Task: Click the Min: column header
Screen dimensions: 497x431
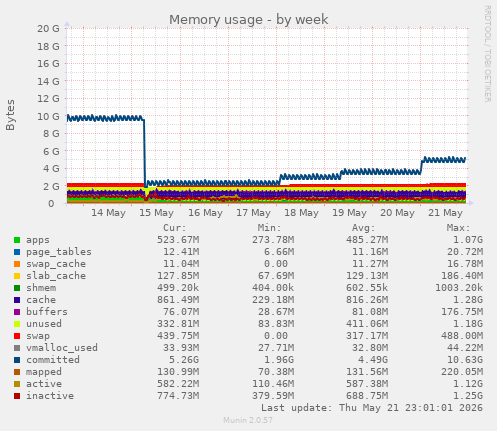Action: coord(269,228)
